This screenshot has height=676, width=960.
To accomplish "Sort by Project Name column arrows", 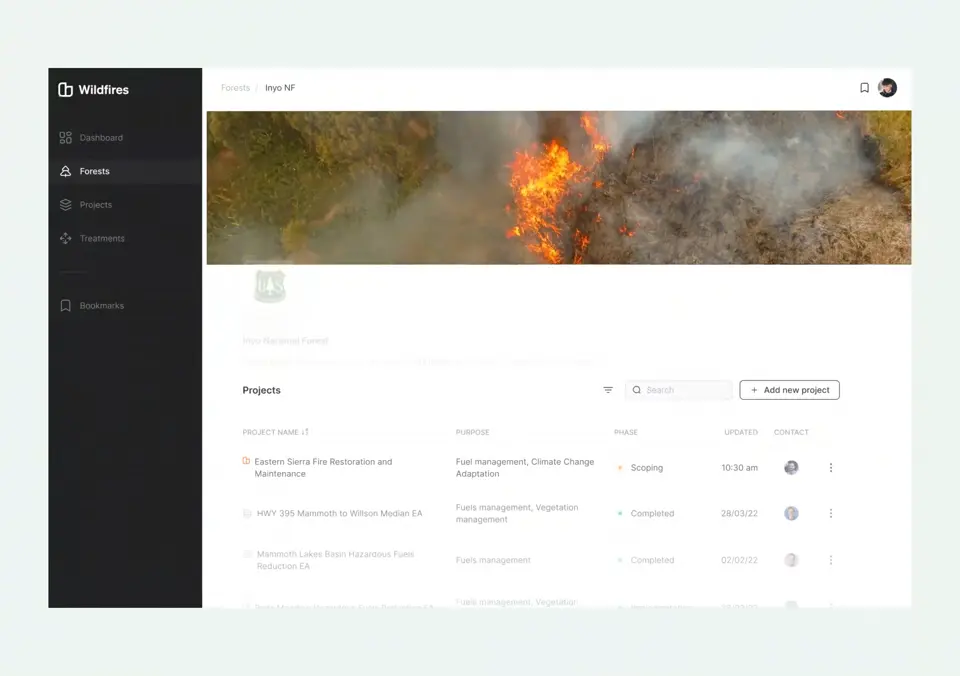I will click(305, 432).
